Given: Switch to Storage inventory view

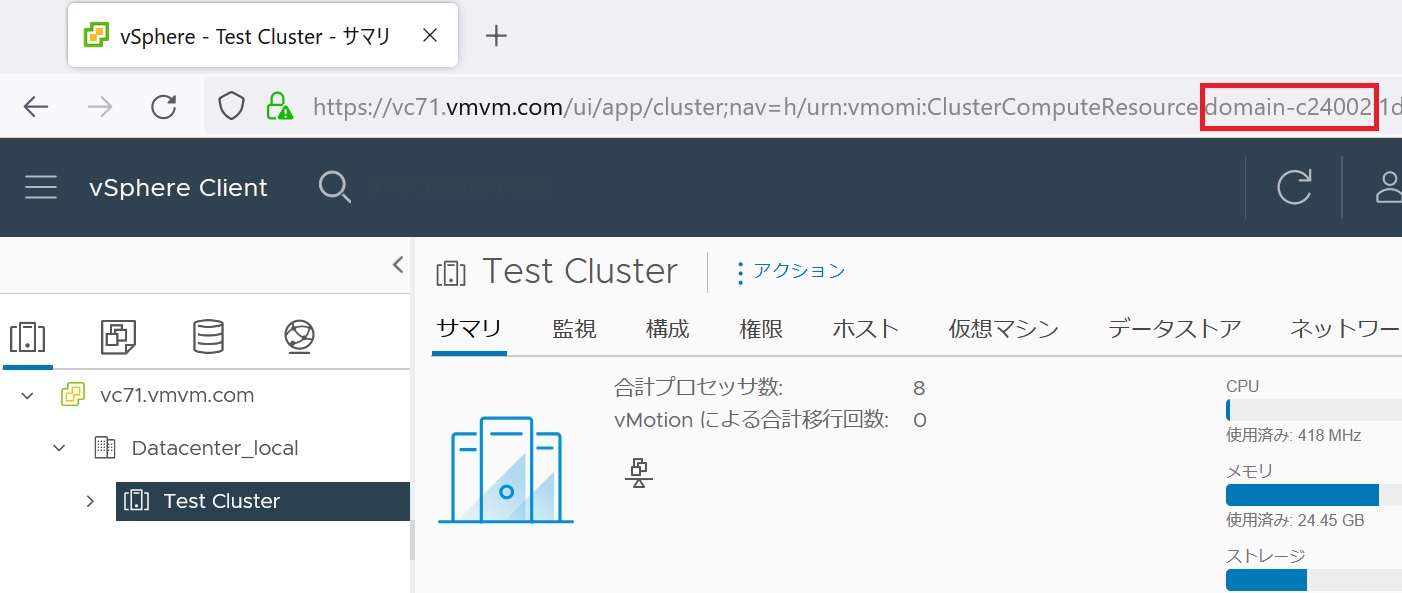Looking at the screenshot, I should click(208, 337).
